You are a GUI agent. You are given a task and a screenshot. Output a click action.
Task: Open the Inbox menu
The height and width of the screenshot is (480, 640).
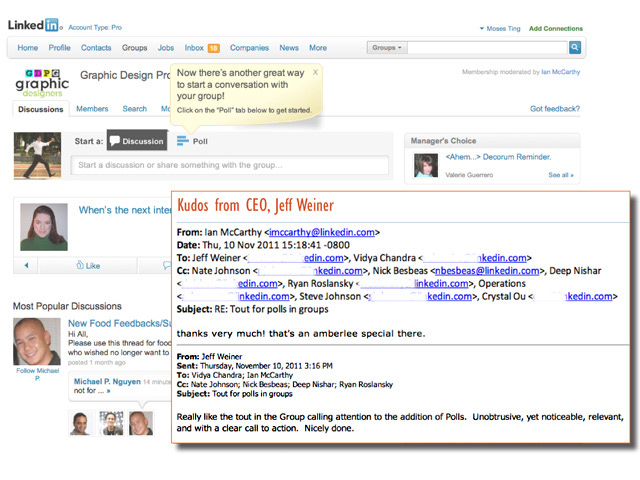(194, 48)
